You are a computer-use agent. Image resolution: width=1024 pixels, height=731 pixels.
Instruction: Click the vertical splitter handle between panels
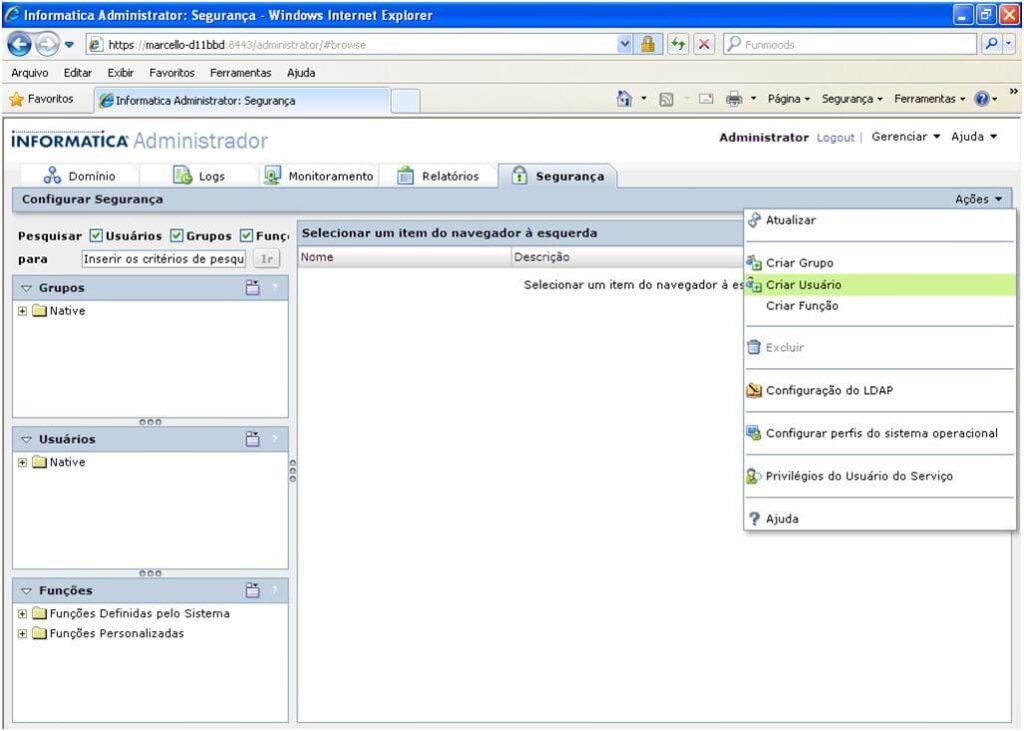point(293,470)
